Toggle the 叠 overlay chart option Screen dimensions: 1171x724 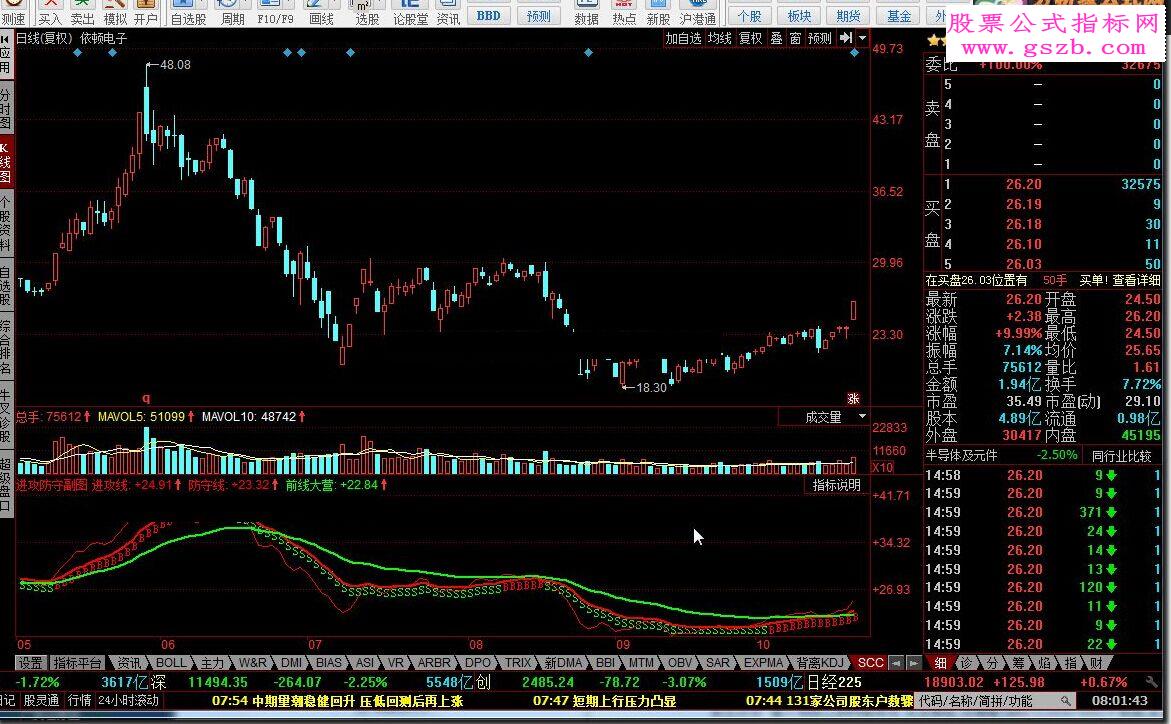[x=777, y=38]
